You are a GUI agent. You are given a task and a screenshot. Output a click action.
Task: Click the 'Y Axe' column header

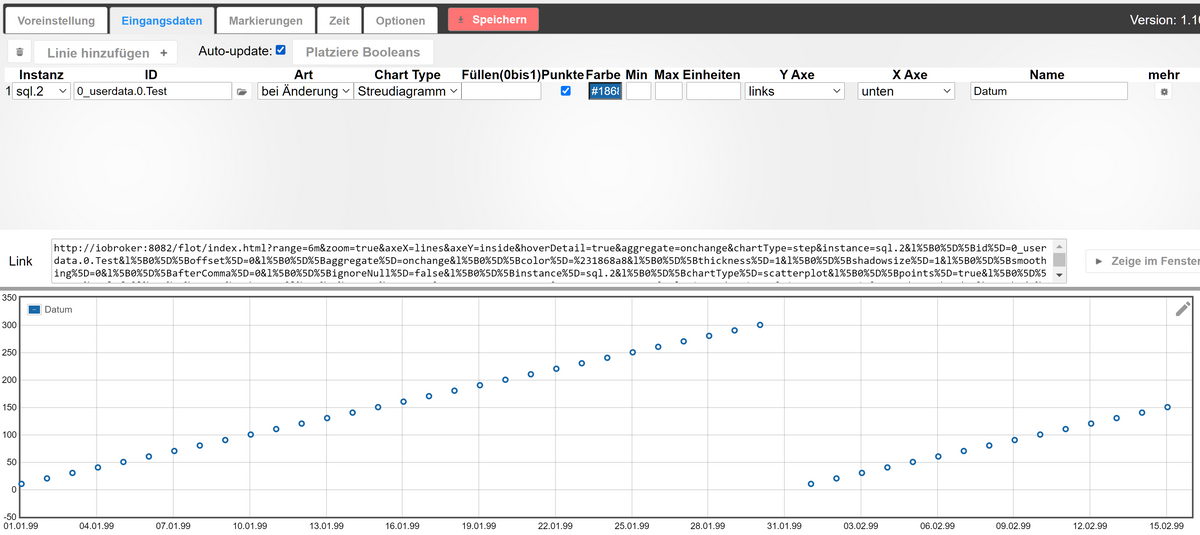pyautogui.click(x=797, y=75)
